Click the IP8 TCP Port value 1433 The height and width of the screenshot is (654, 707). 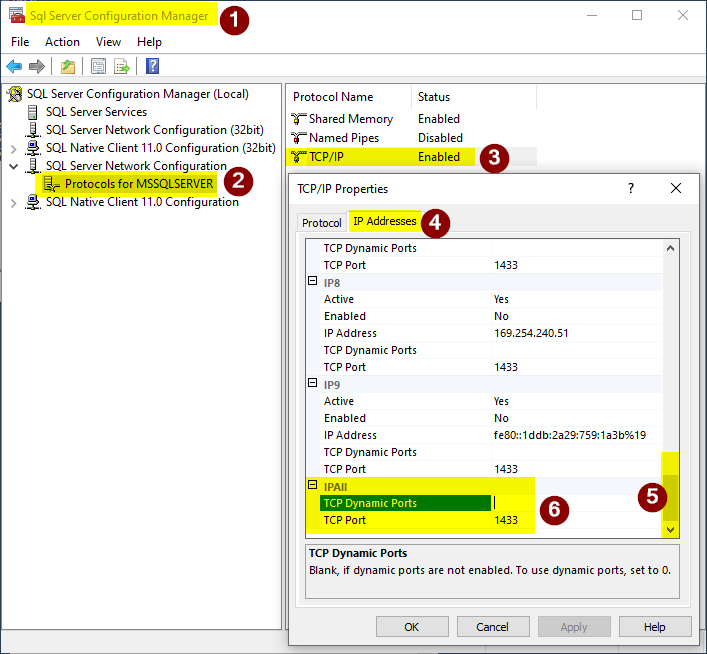coord(506,367)
